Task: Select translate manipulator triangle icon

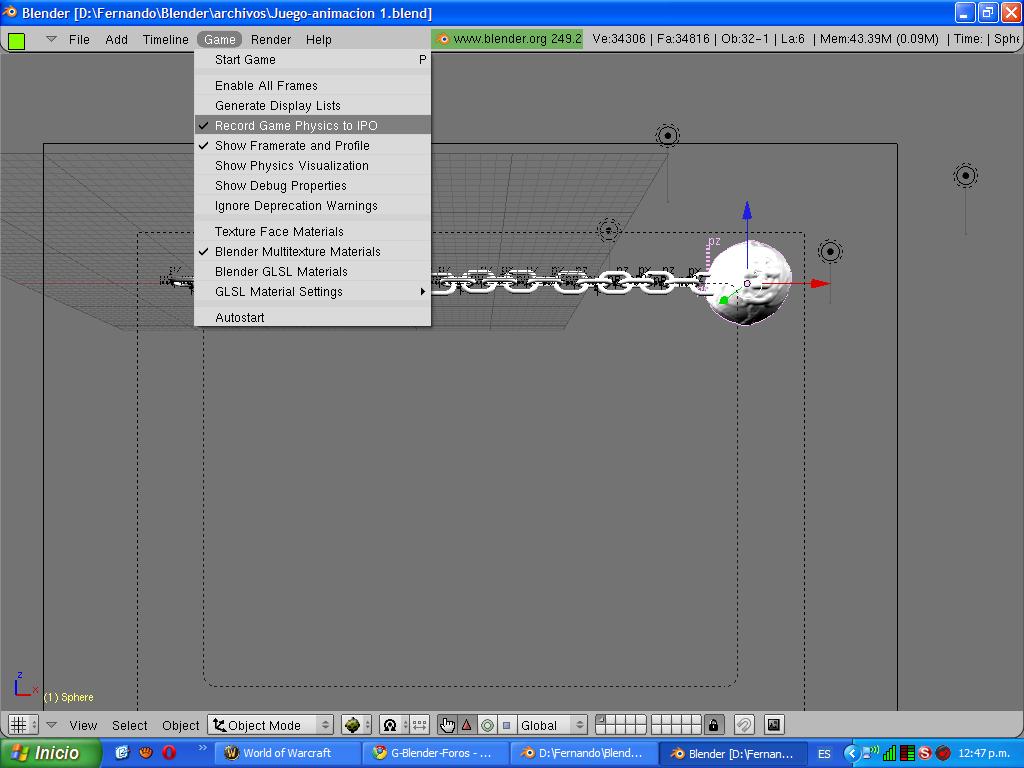Action: [467, 725]
